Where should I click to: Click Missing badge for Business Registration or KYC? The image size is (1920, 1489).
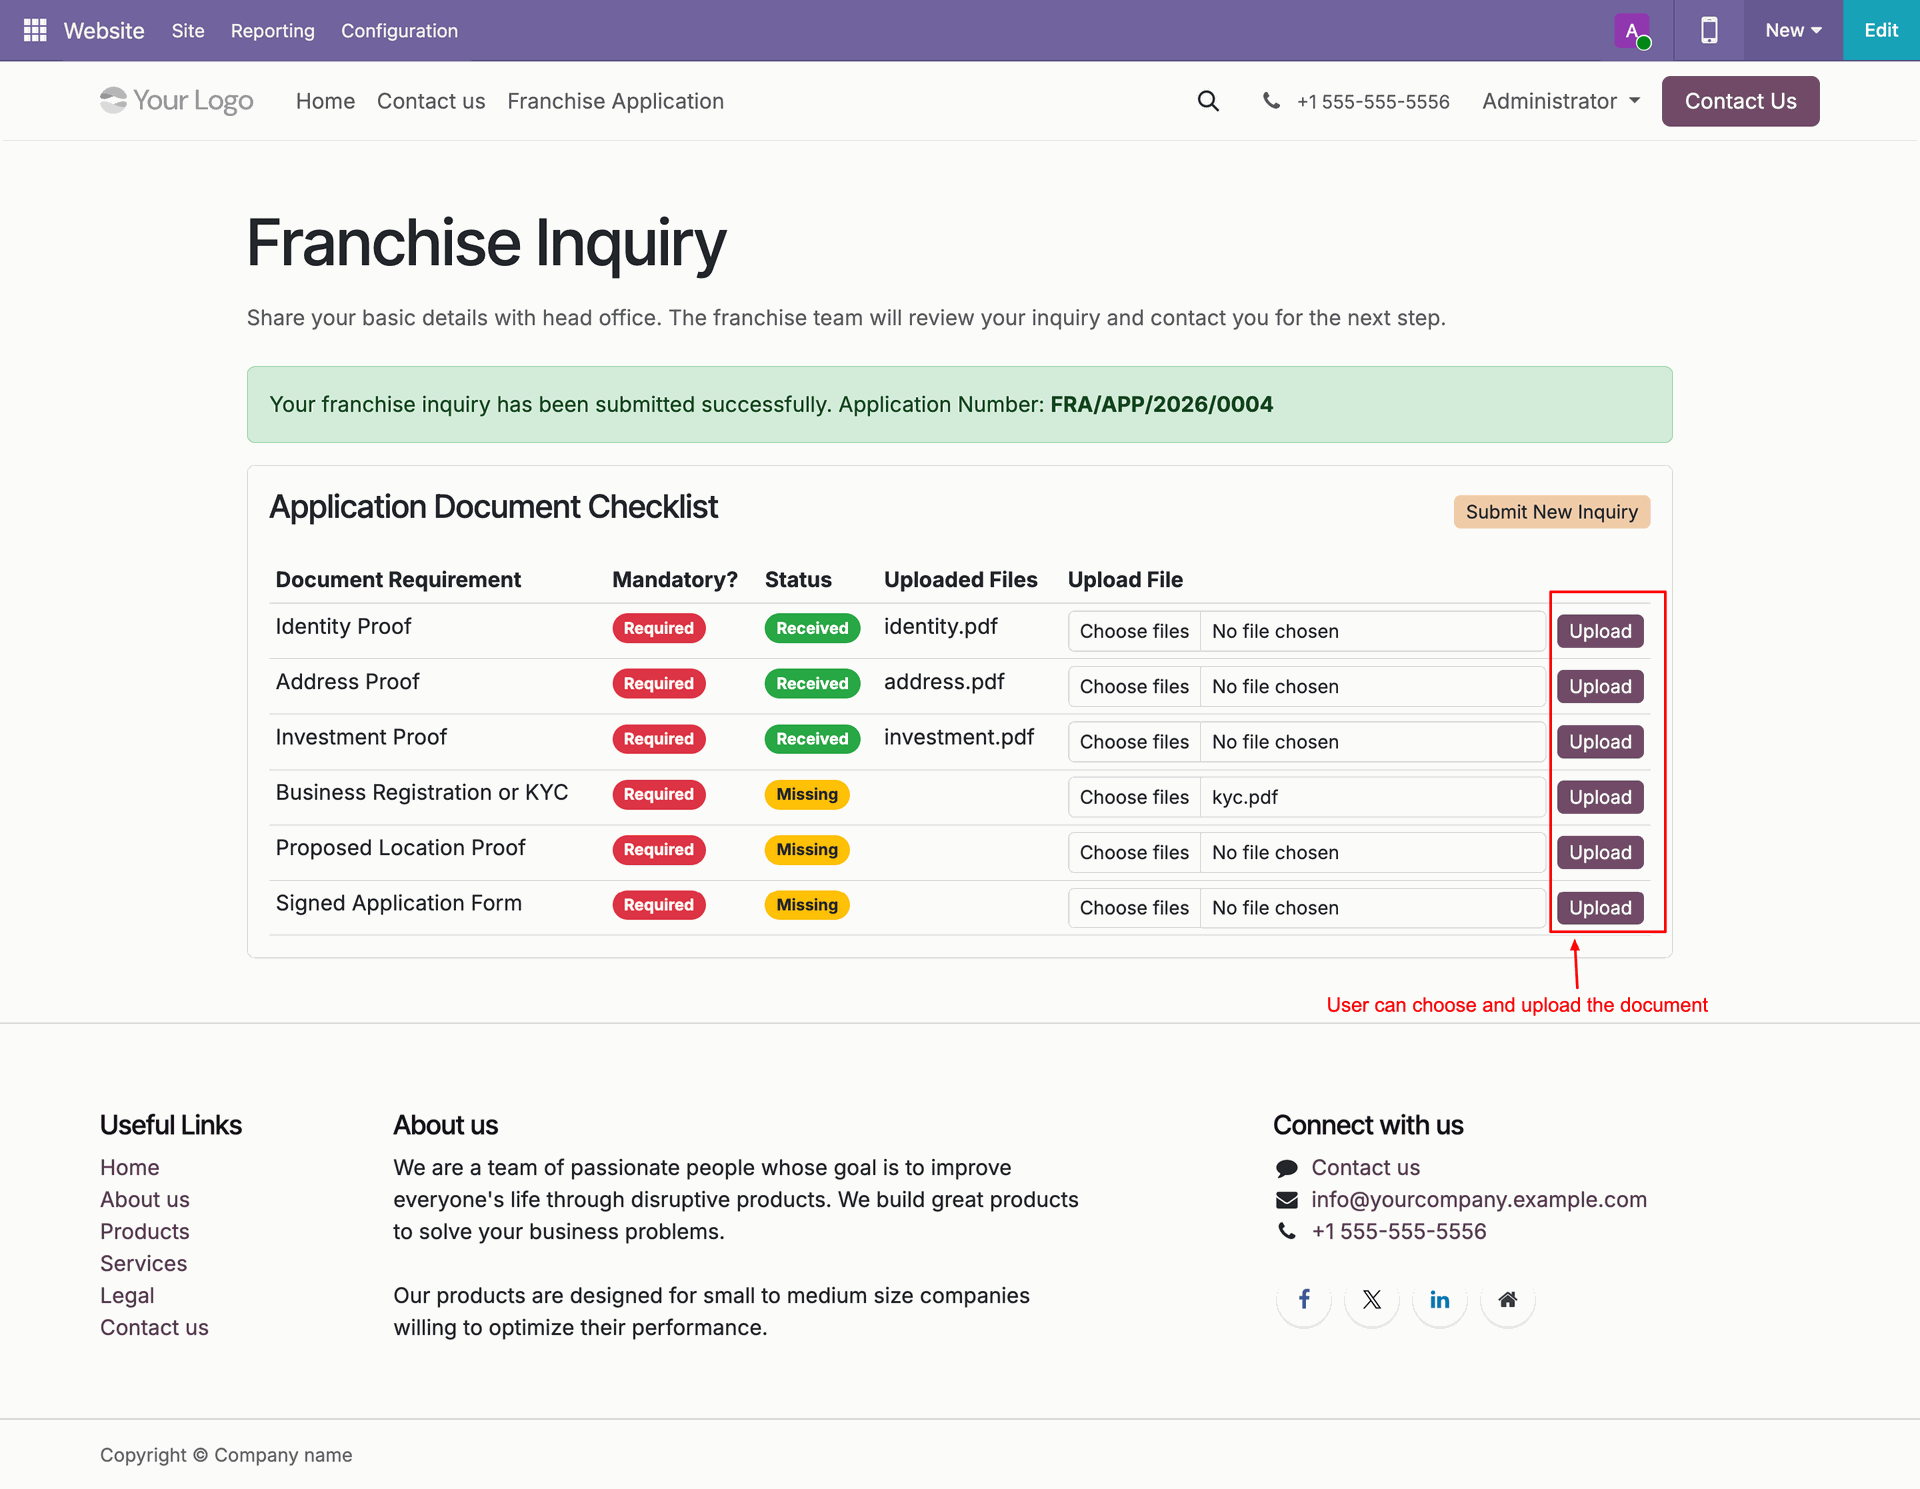coord(807,794)
